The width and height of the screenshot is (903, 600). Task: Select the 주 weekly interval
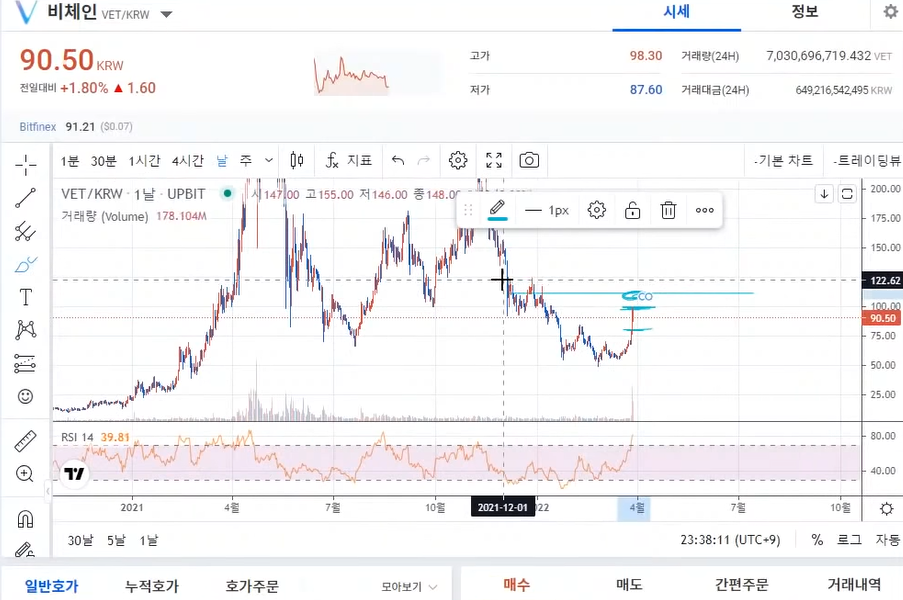click(246, 161)
